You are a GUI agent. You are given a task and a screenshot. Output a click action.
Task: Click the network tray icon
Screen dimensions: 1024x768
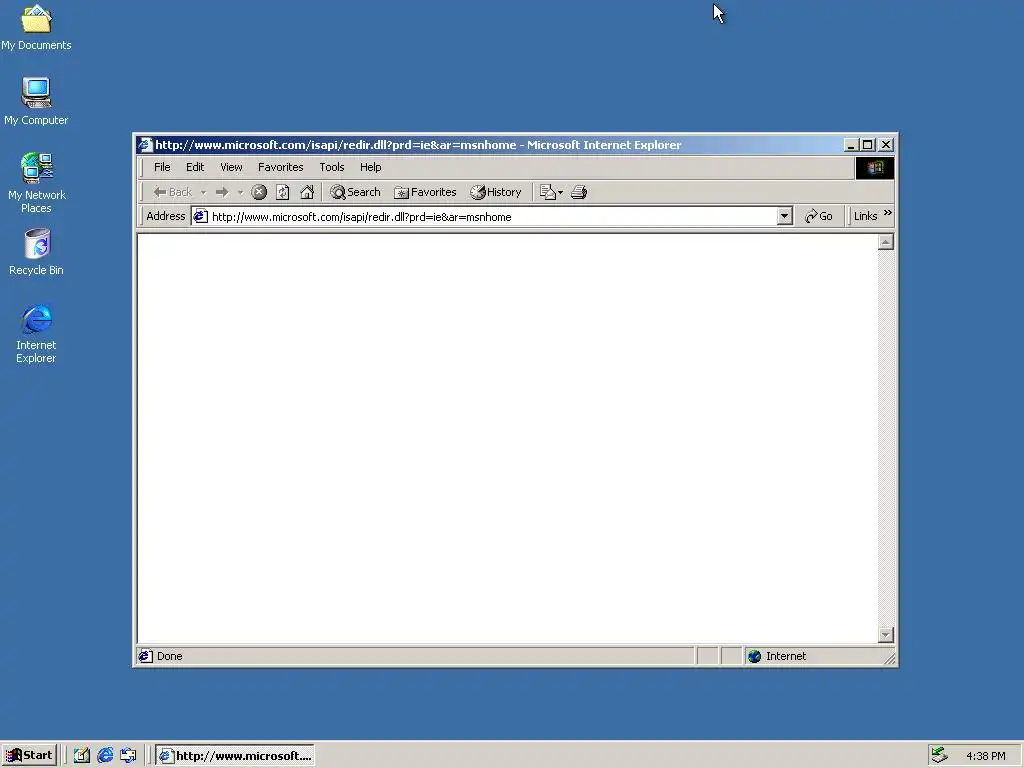coord(939,756)
